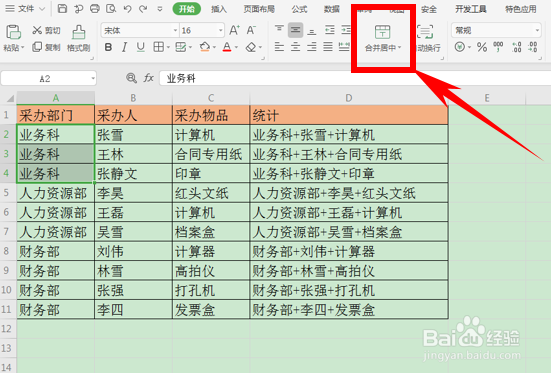This screenshot has width=551, height=375.
Task: Open the font size 16 dropdown
Action: [220, 31]
